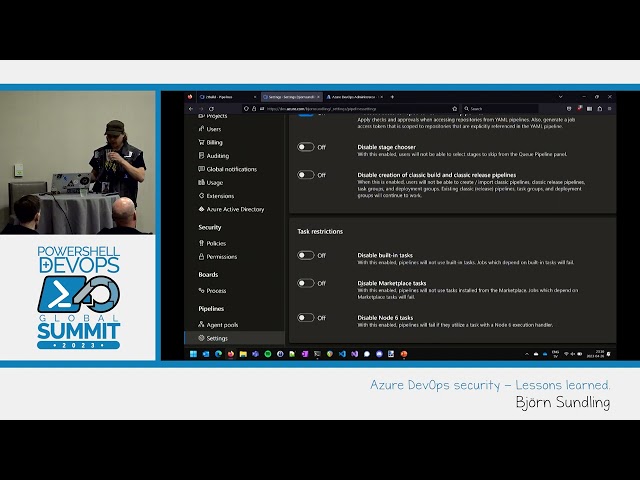Screen dimensions: 640x480
Task: Click the Pipelines section heading
Action: pos(211,309)
